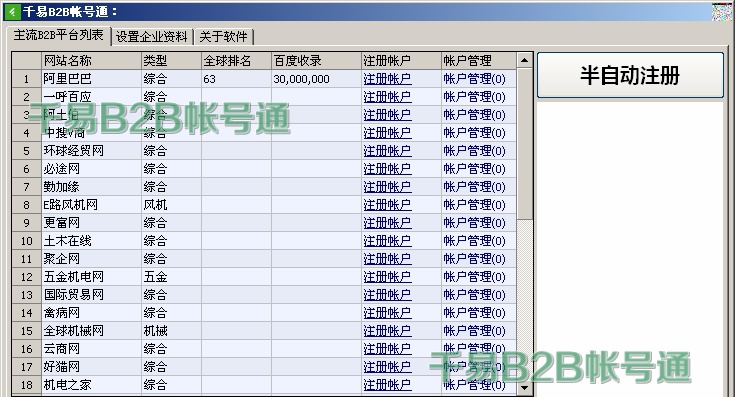Select the 勤加缘 site name cell
The image size is (735, 397).
(x=91, y=187)
